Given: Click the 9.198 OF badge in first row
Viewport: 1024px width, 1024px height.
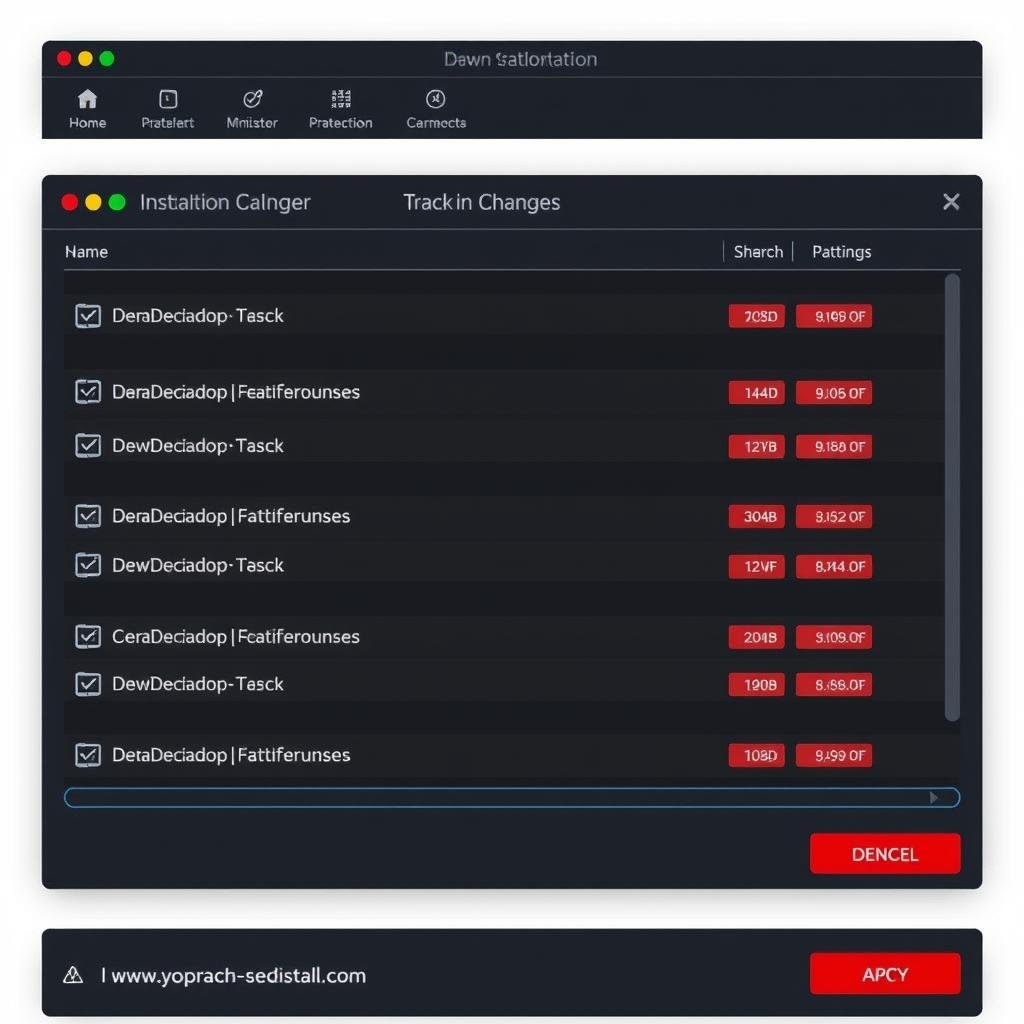Looking at the screenshot, I should 834,316.
